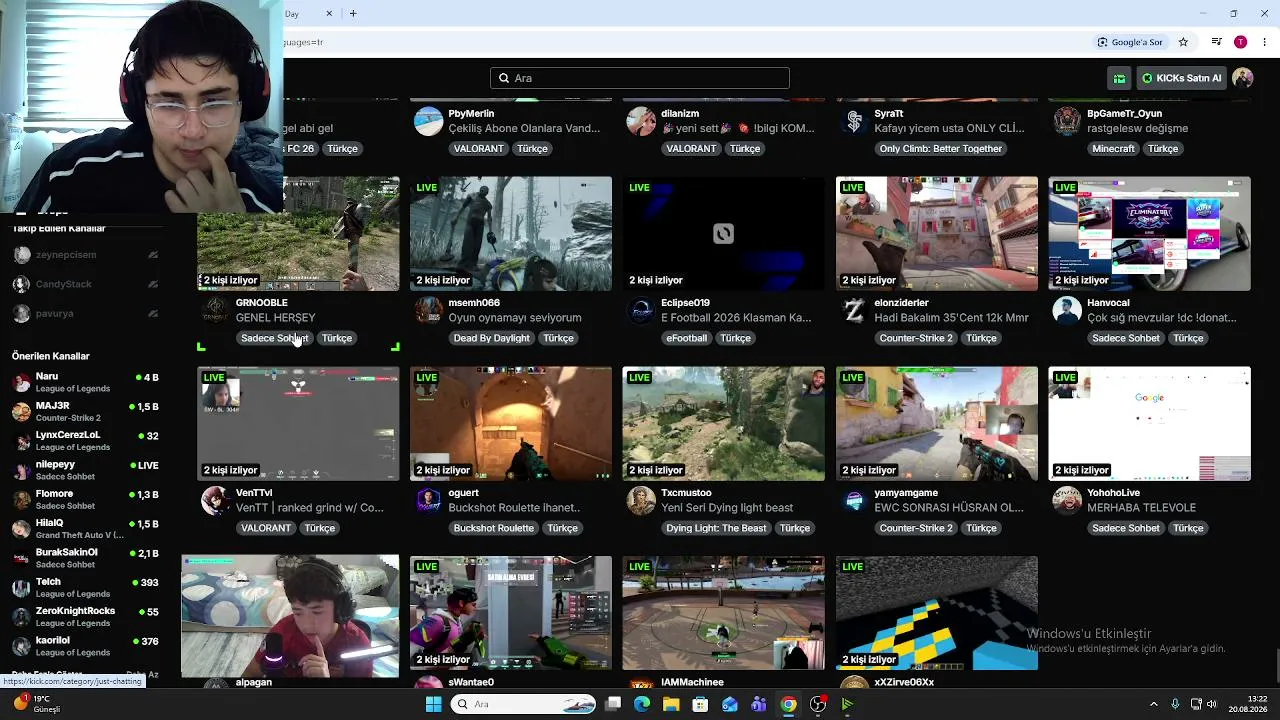Viewport: 1280px width, 720px height.
Task: Open OBS Studio from the taskbar
Action: (x=818, y=704)
